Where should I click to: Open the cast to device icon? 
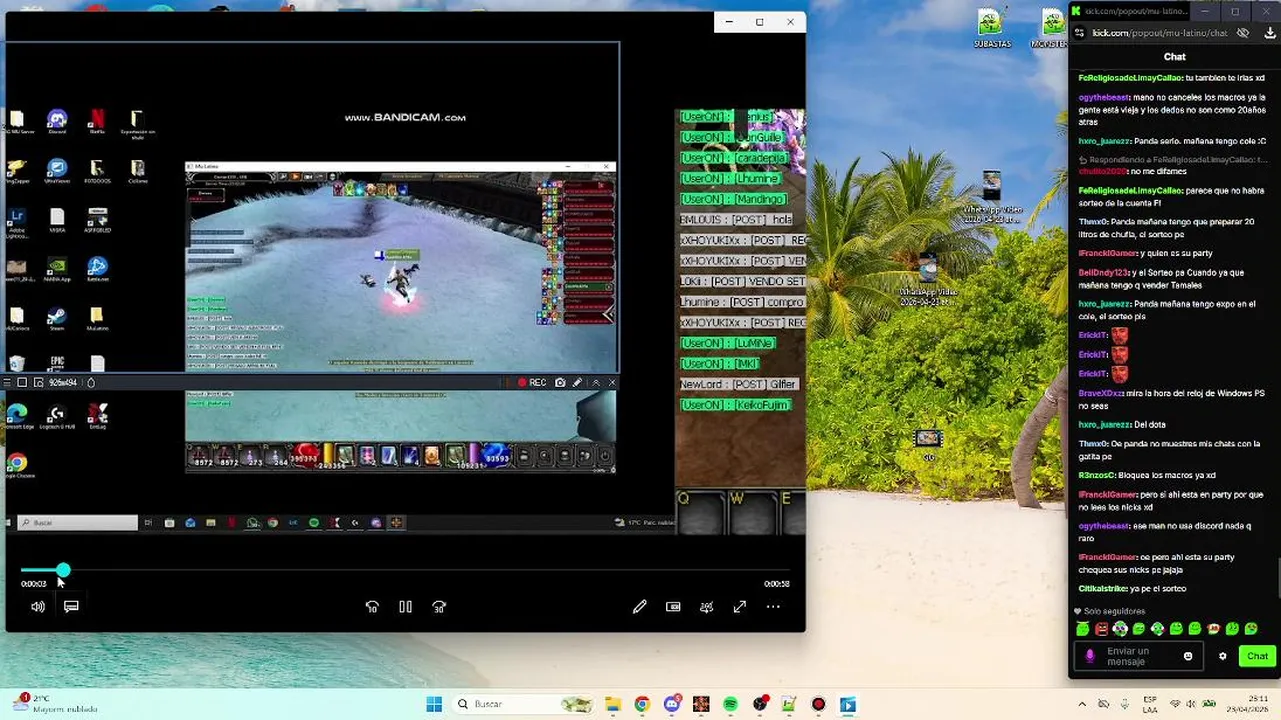pos(707,606)
